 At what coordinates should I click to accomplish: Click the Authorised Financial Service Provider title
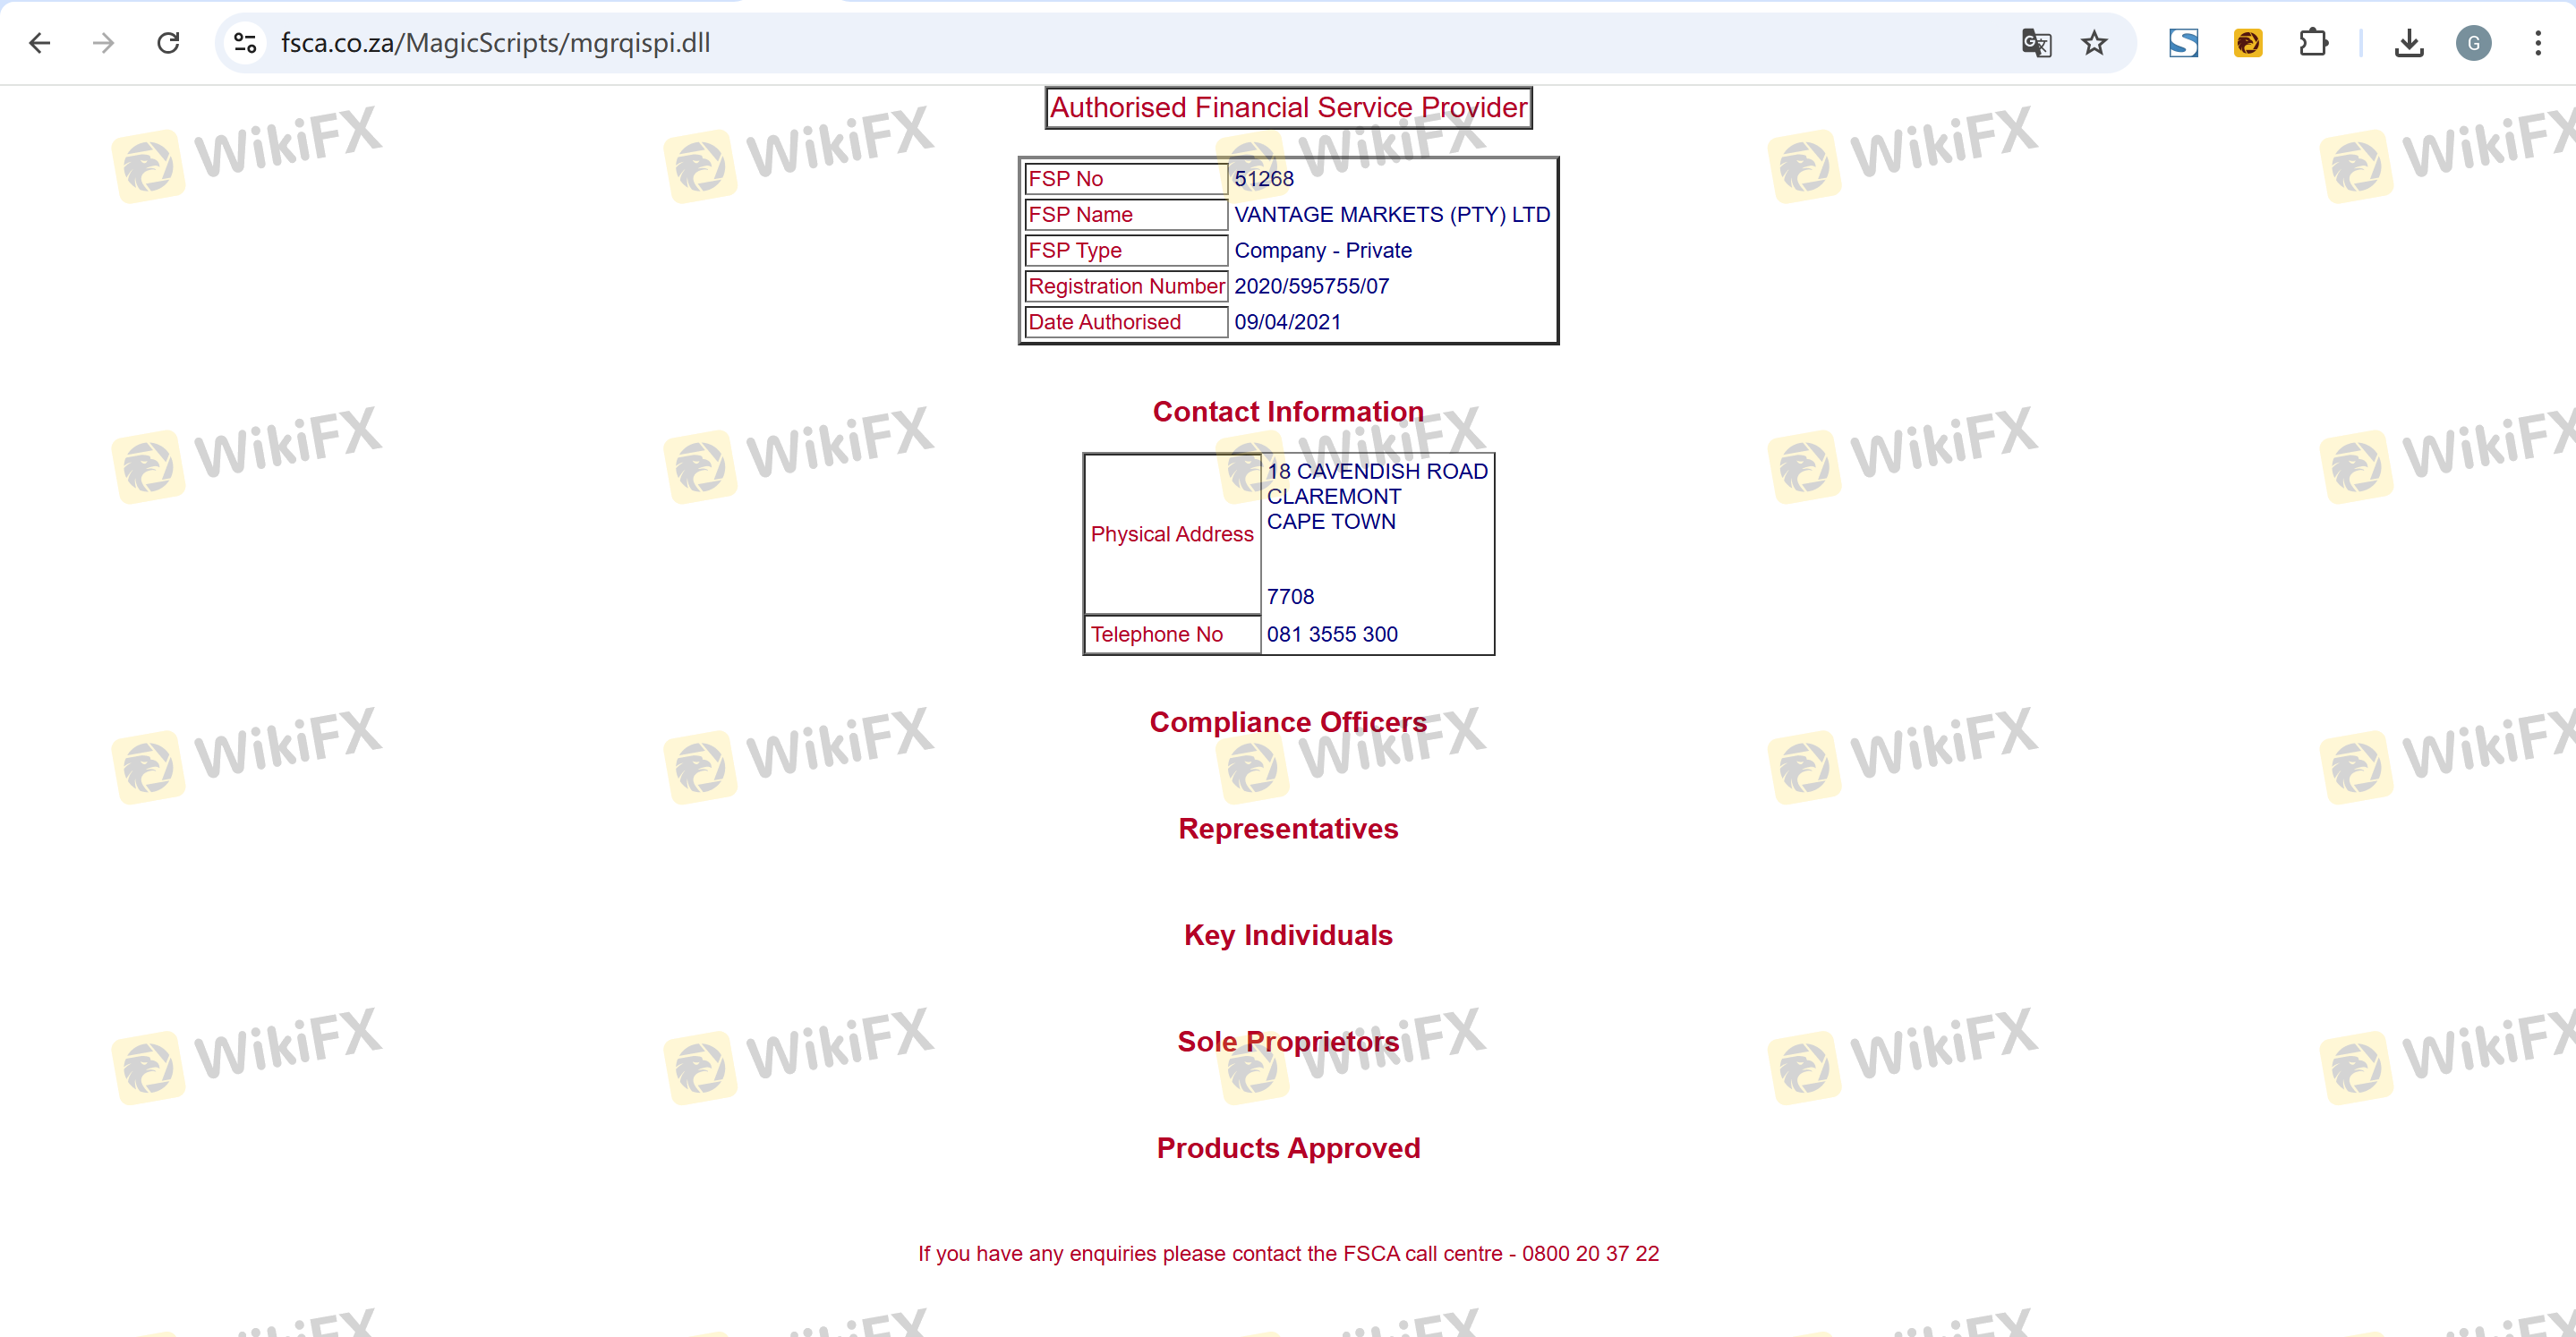[1288, 108]
